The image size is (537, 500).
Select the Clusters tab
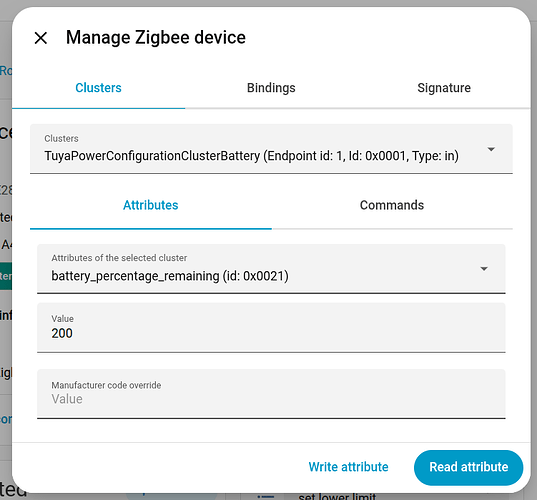[98, 88]
